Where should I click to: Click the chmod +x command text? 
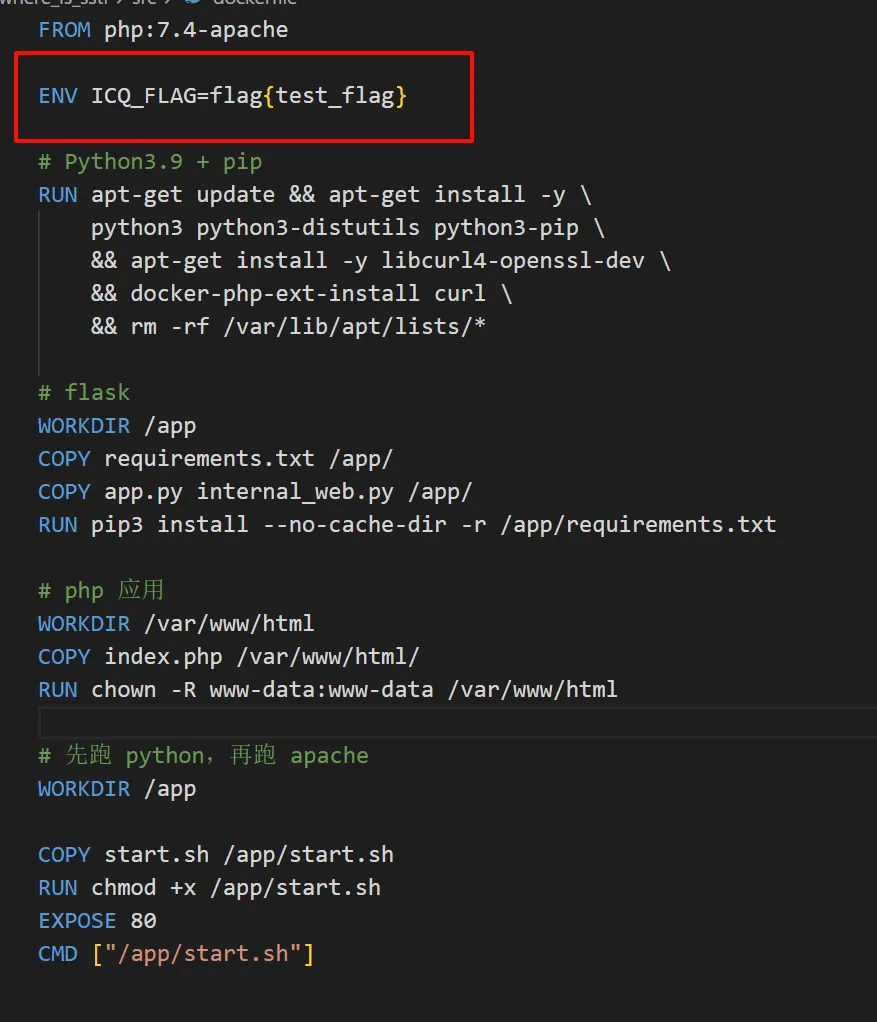143,888
